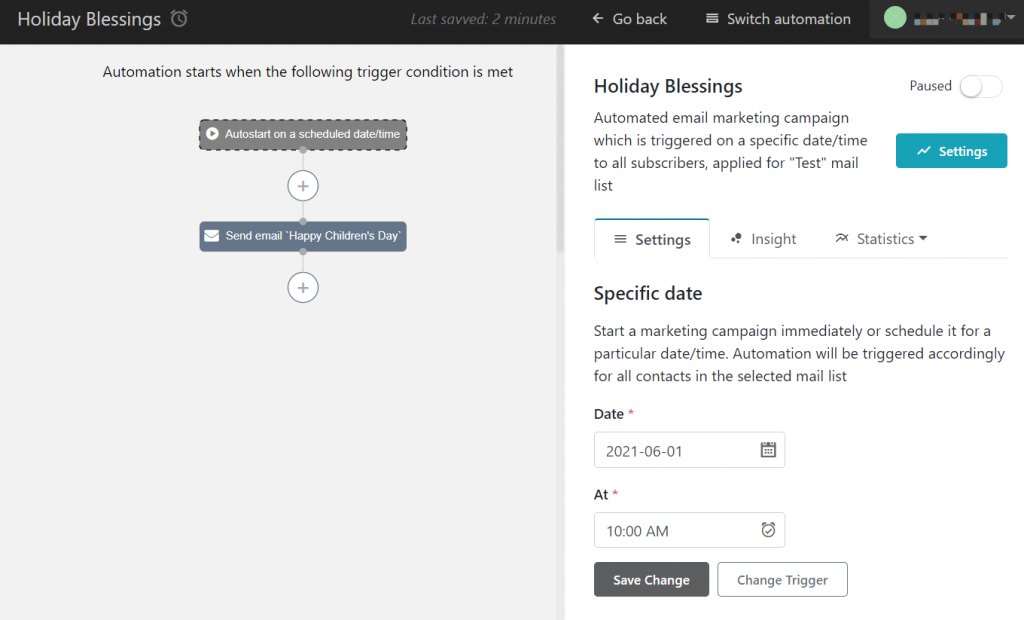Image resolution: width=1024 pixels, height=620 pixels.
Task: Enable the automation using the Paused toggle
Action: 980,87
